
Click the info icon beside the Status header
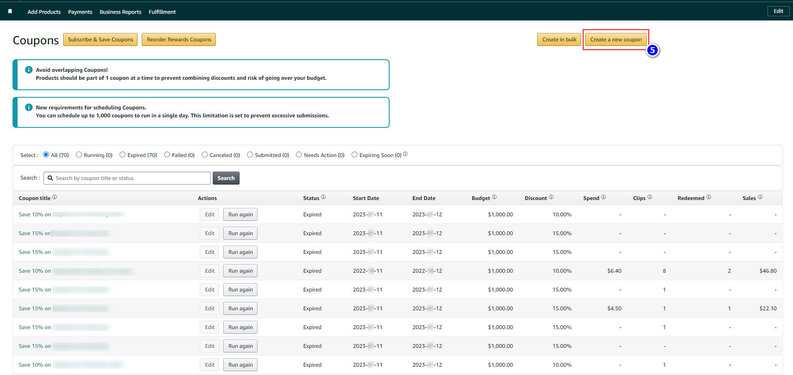click(x=323, y=197)
